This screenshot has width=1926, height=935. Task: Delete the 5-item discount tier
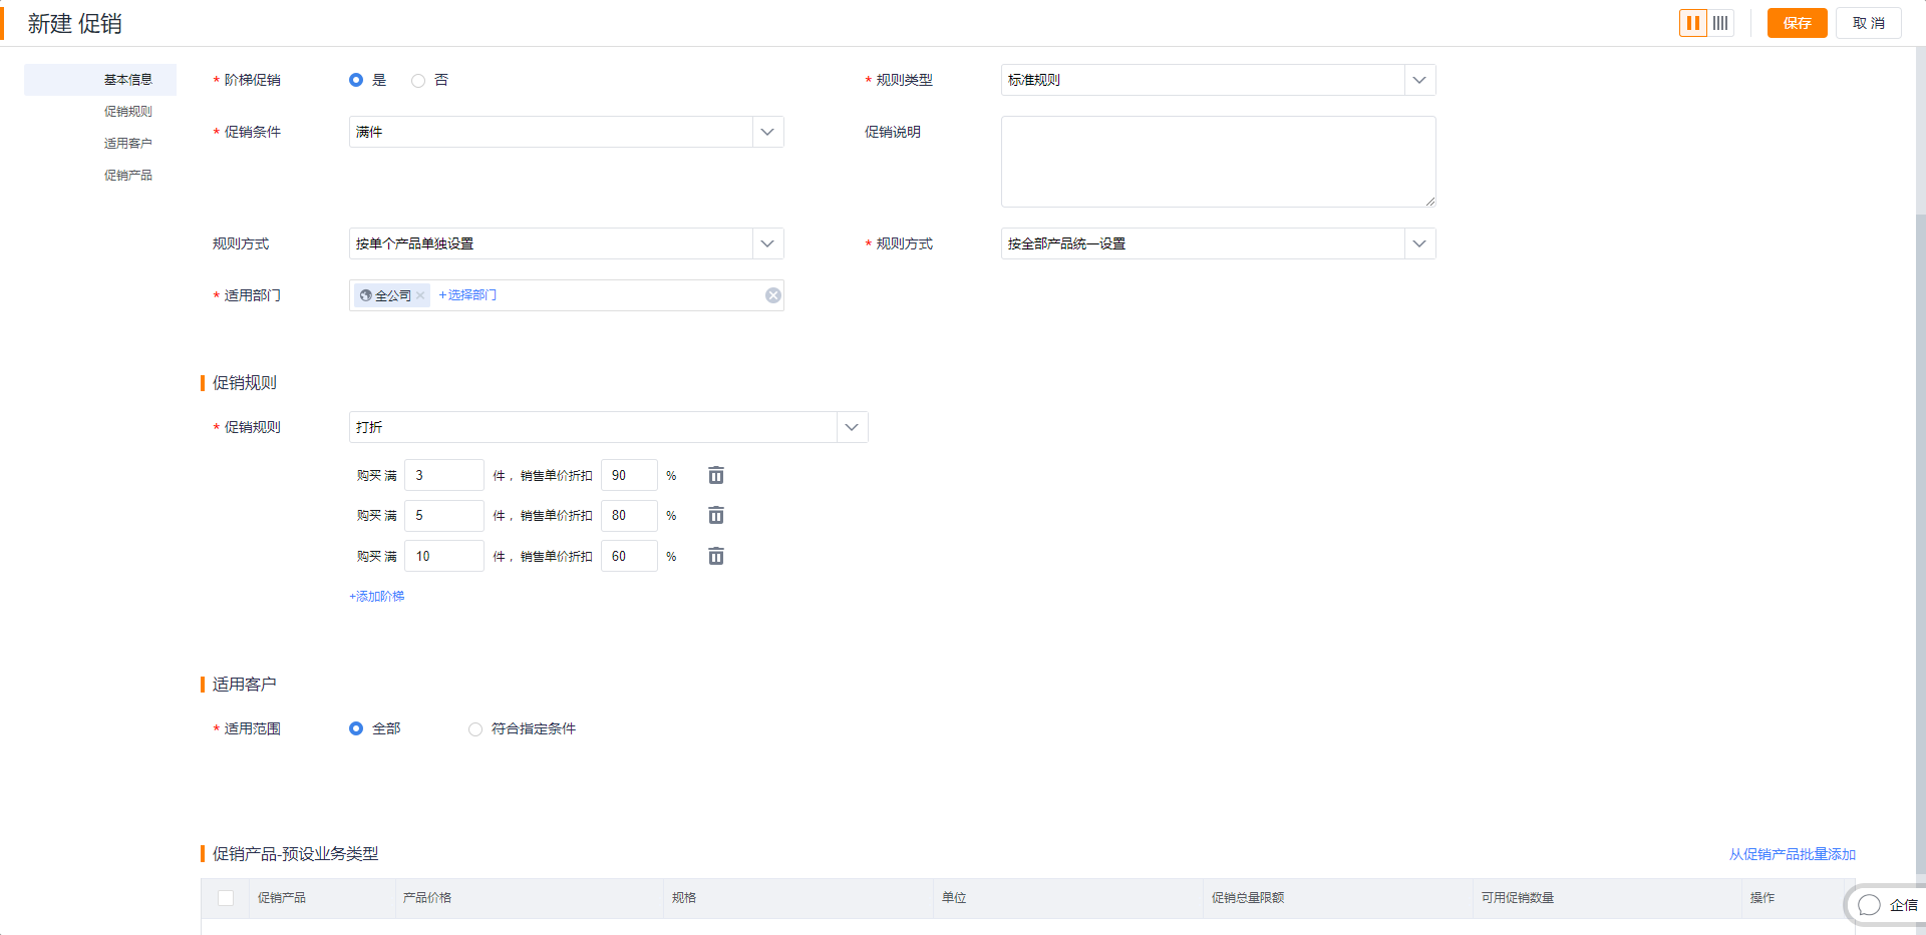[x=716, y=515]
